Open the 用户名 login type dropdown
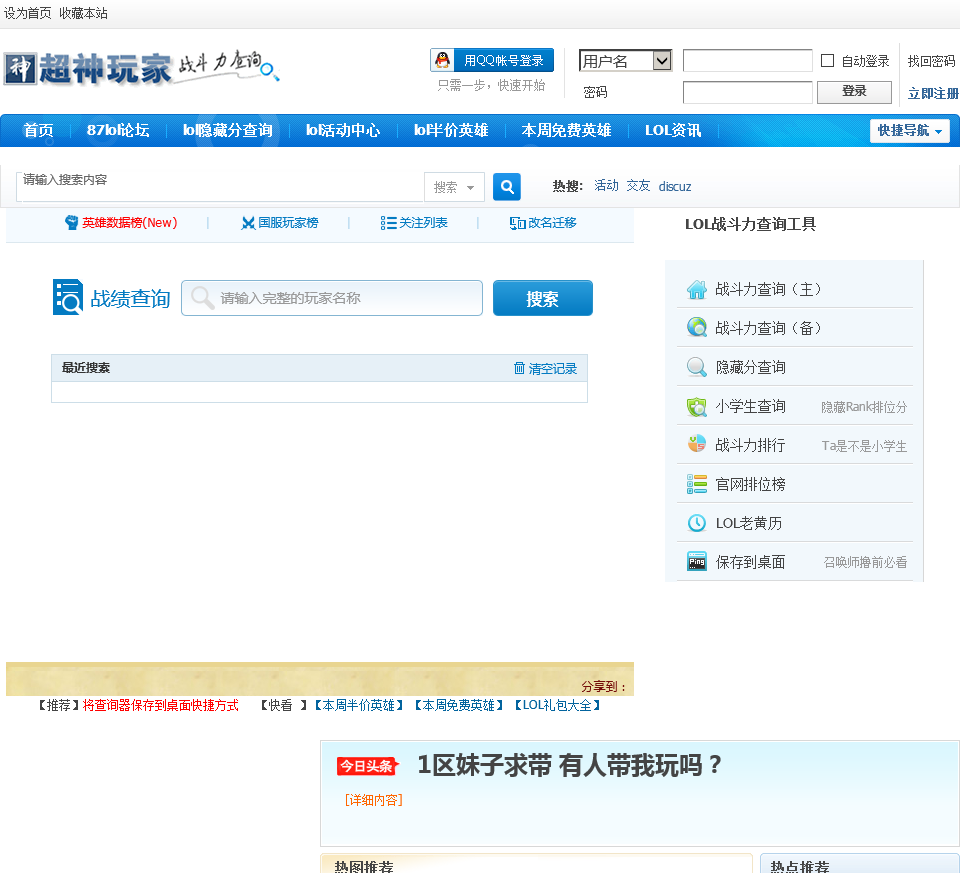Image resolution: width=960 pixels, height=873 pixels. pos(625,61)
